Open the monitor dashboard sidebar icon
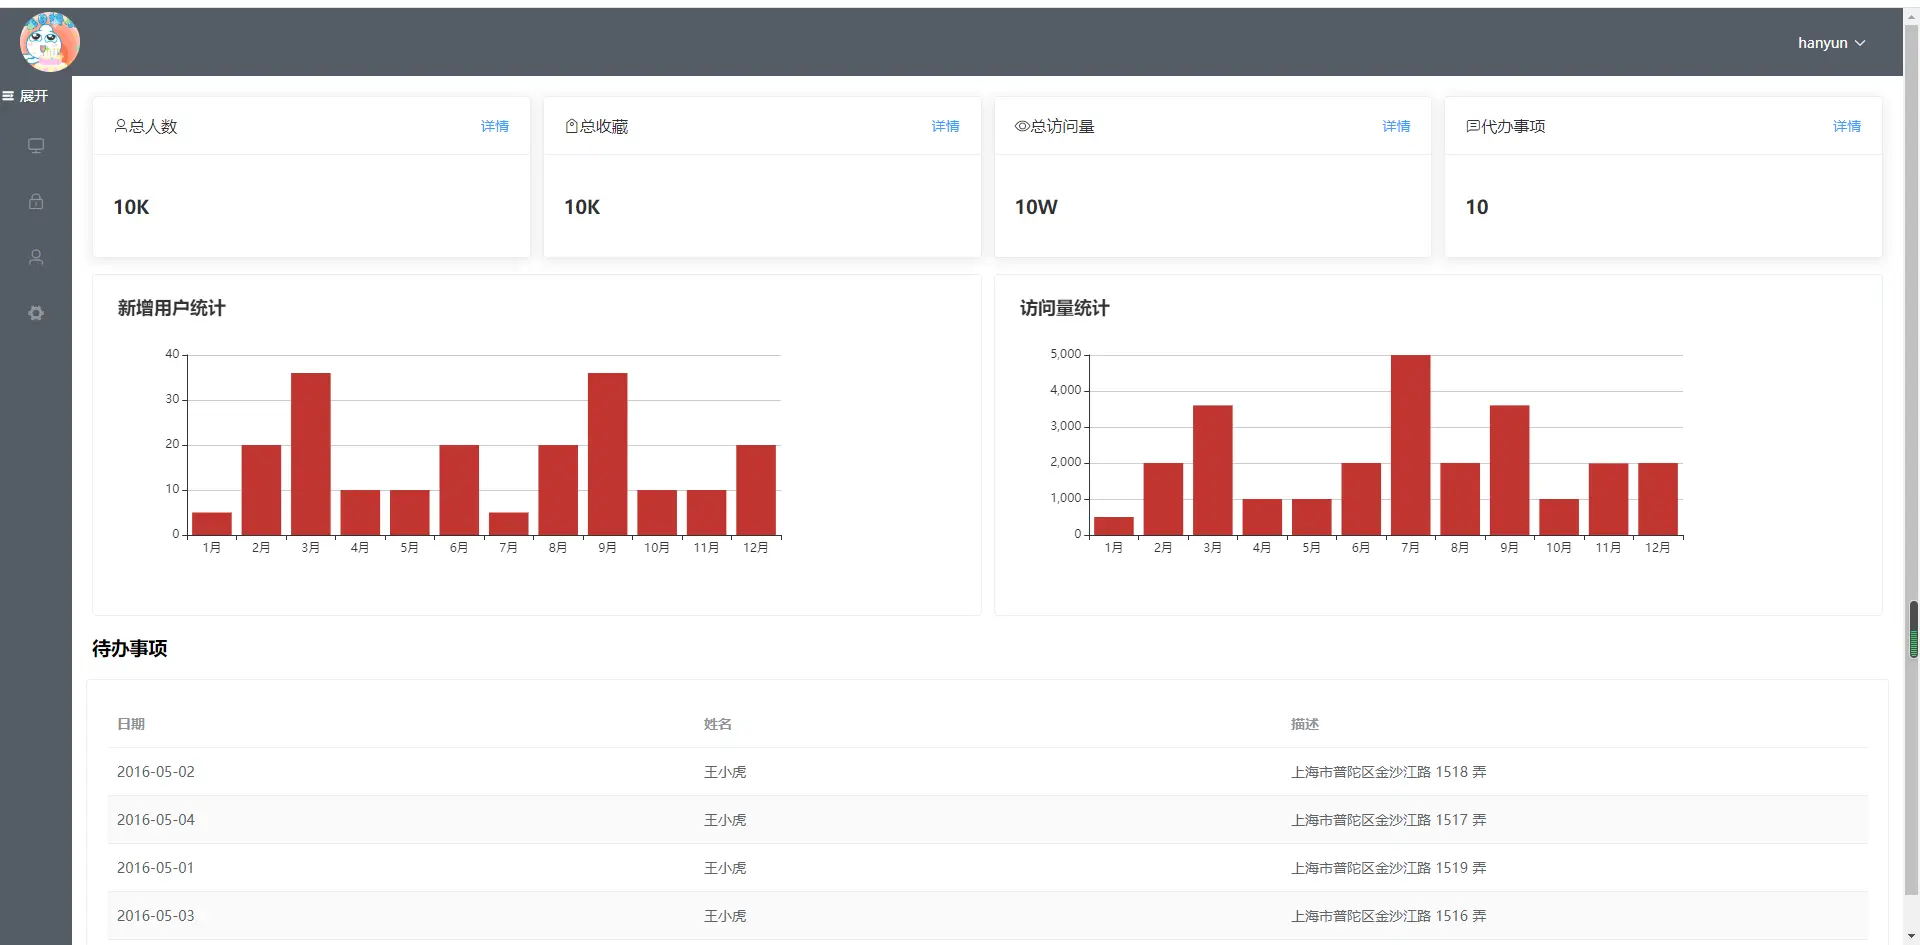 36,146
